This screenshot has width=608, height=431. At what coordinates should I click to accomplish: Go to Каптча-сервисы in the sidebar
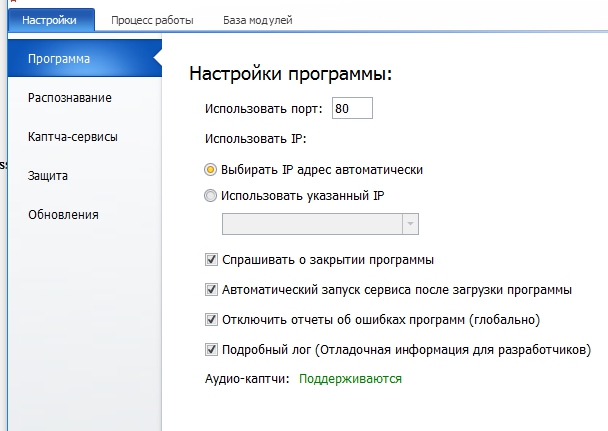tap(73, 137)
